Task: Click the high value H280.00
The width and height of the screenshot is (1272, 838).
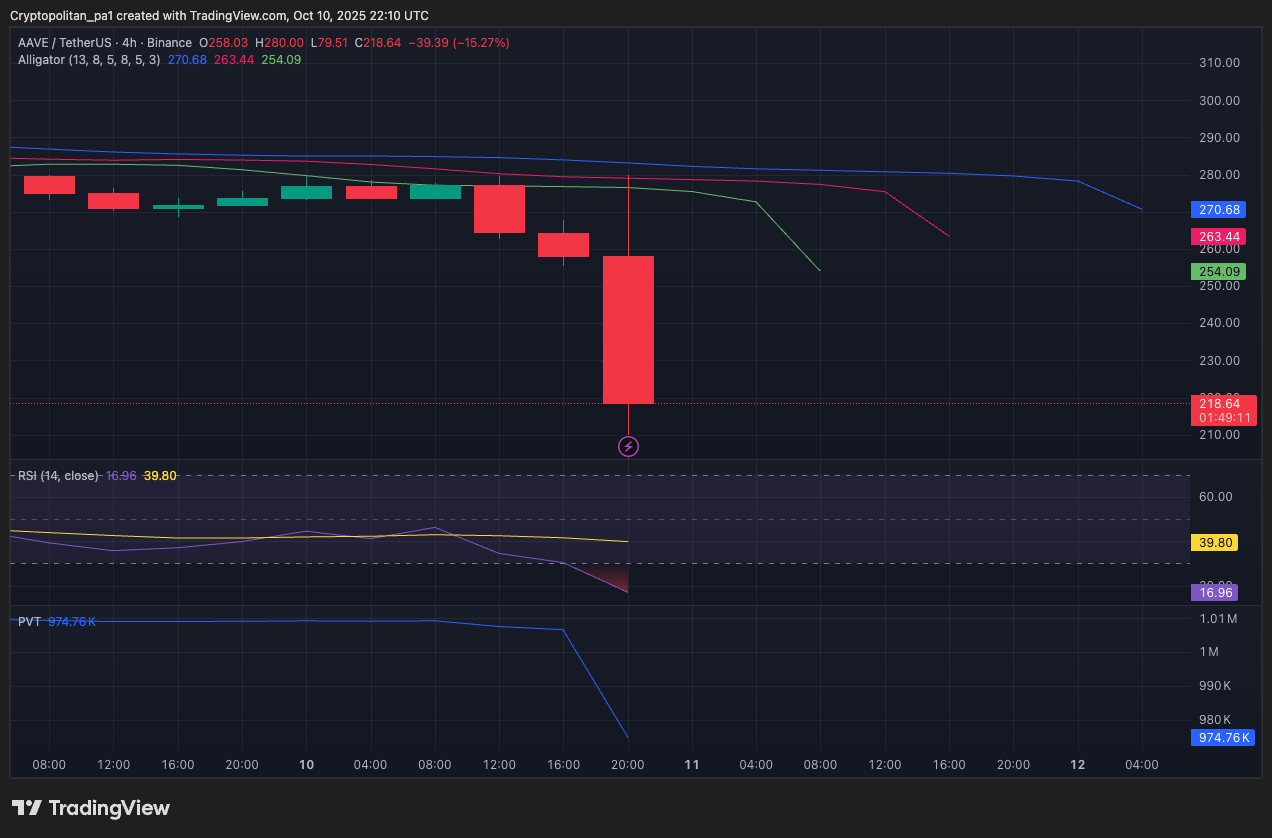Action: pyautogui.click(x=279, y=43)
